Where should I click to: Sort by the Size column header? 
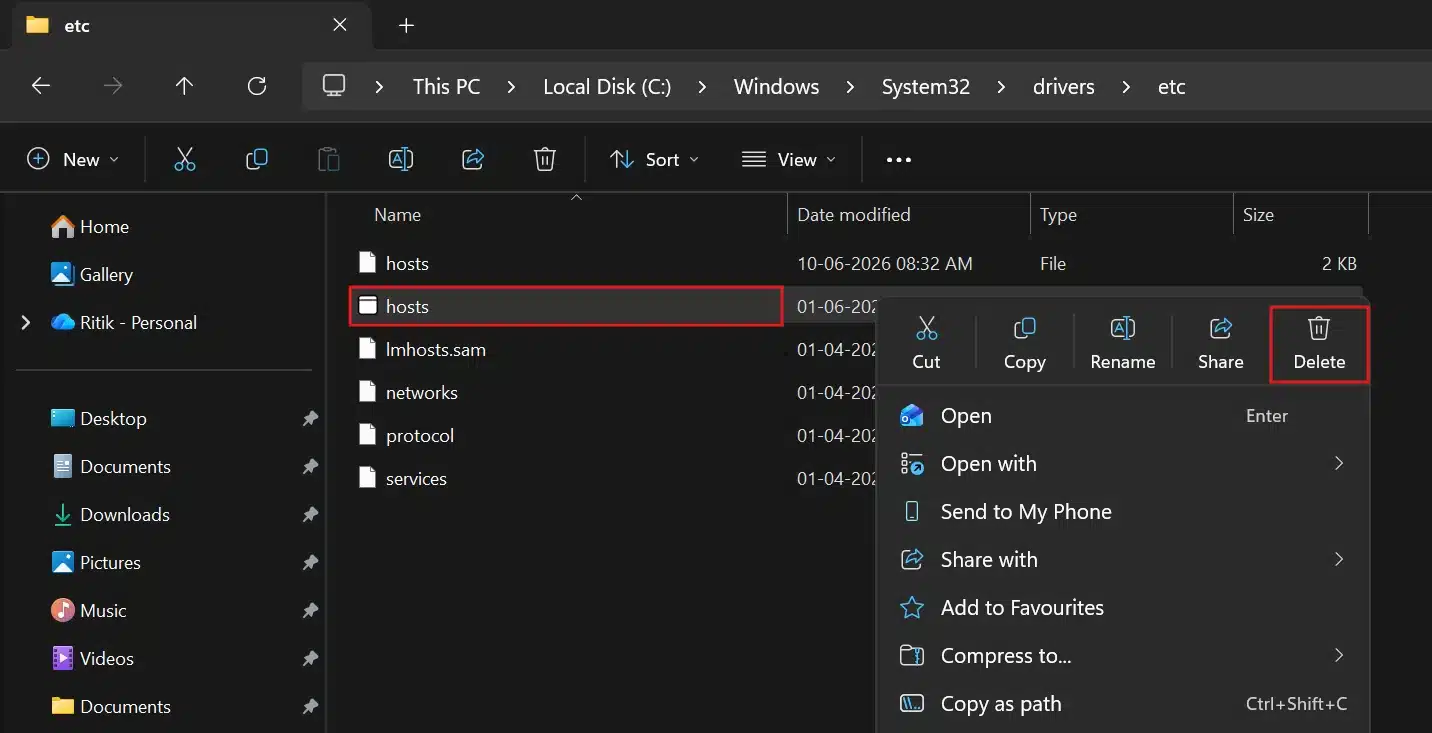pos(1258,215)
